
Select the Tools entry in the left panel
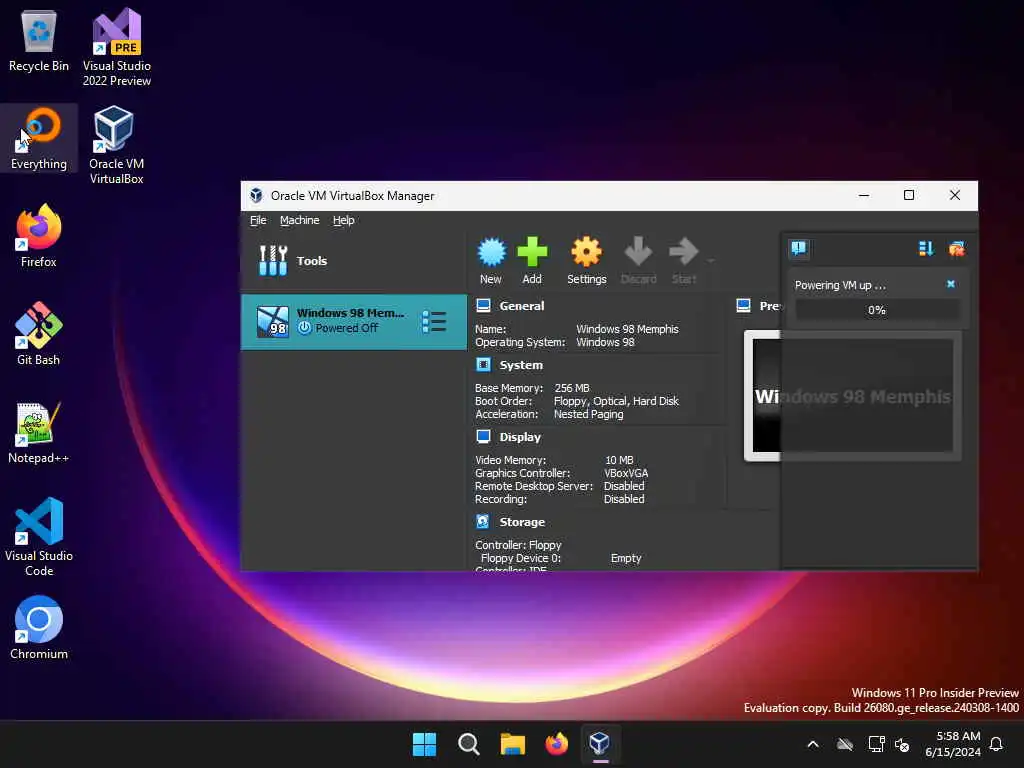click(x=353, y=261)
